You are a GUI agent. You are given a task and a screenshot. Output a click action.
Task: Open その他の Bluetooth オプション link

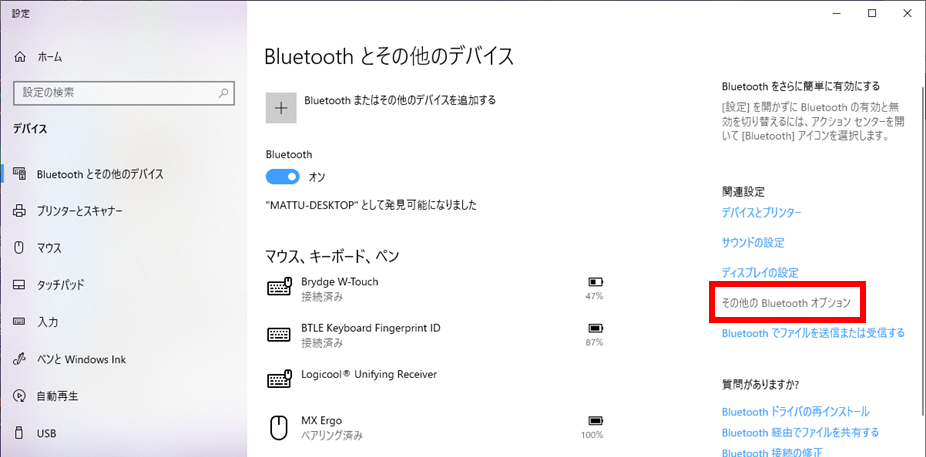pyautogui.click(x=786, y=303)
